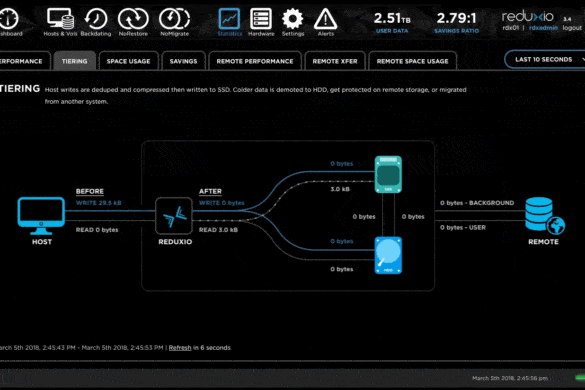Click the BEFORE label
The height and width of the screenshot is (390, 585).
click(90, 191)
